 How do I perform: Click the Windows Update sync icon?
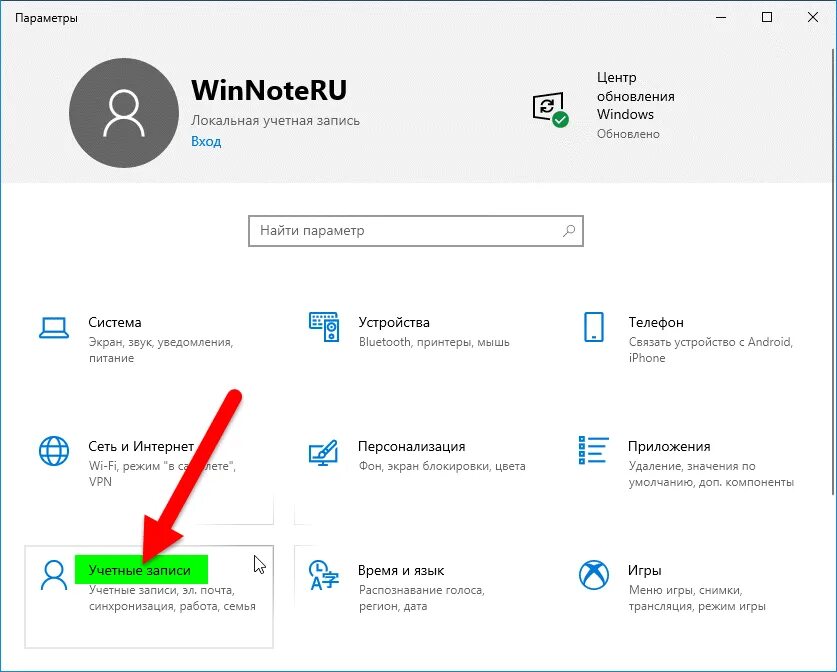pyautogui.click(x=550, y=109)
